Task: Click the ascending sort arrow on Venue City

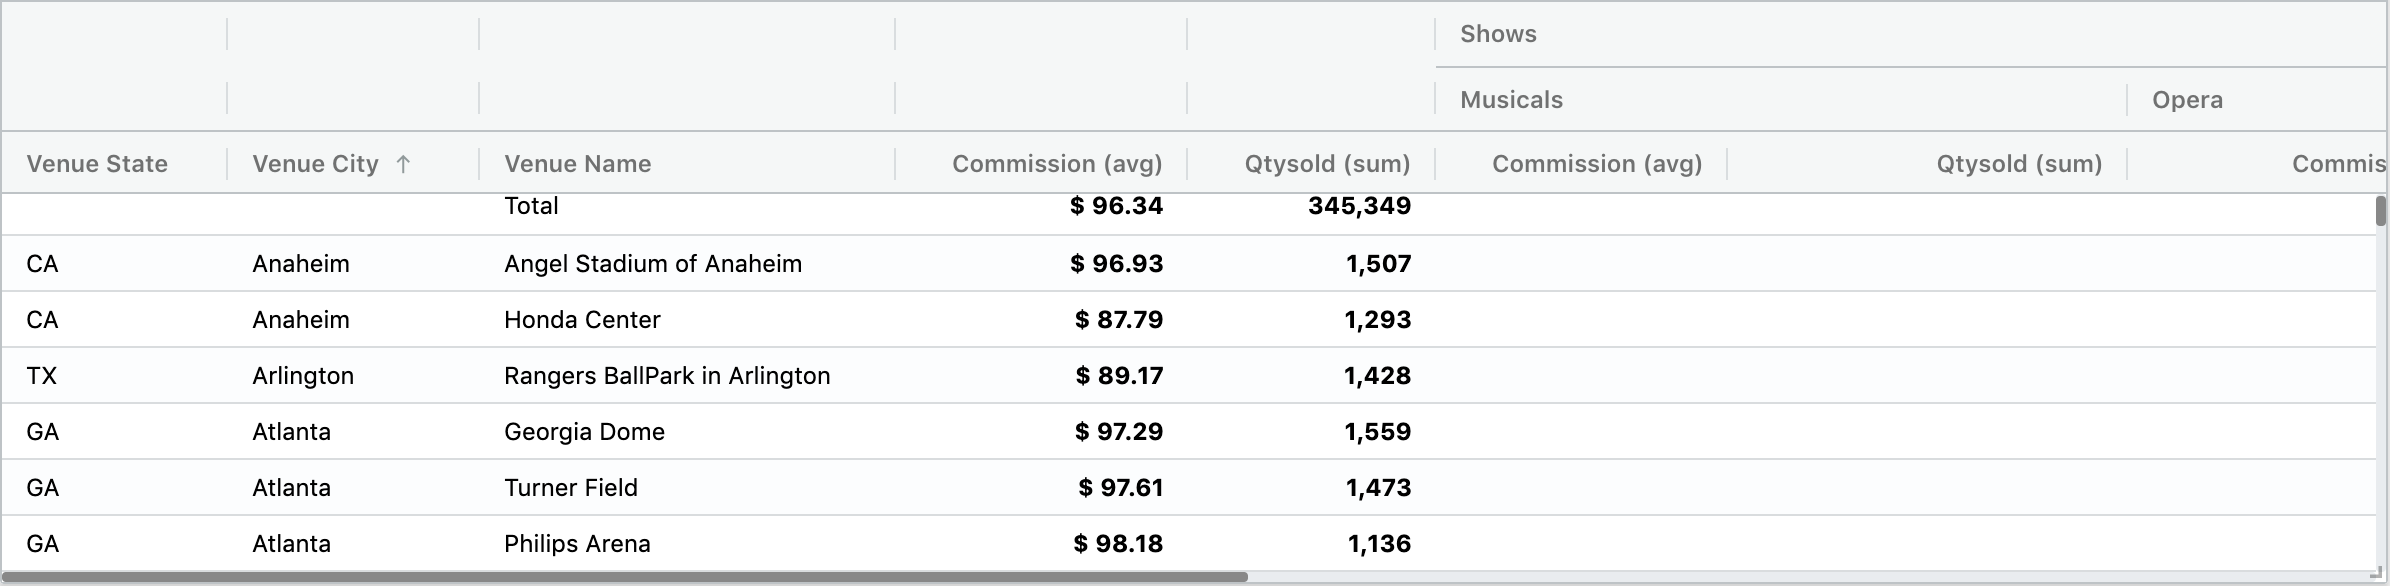Action: coord(403,164)
